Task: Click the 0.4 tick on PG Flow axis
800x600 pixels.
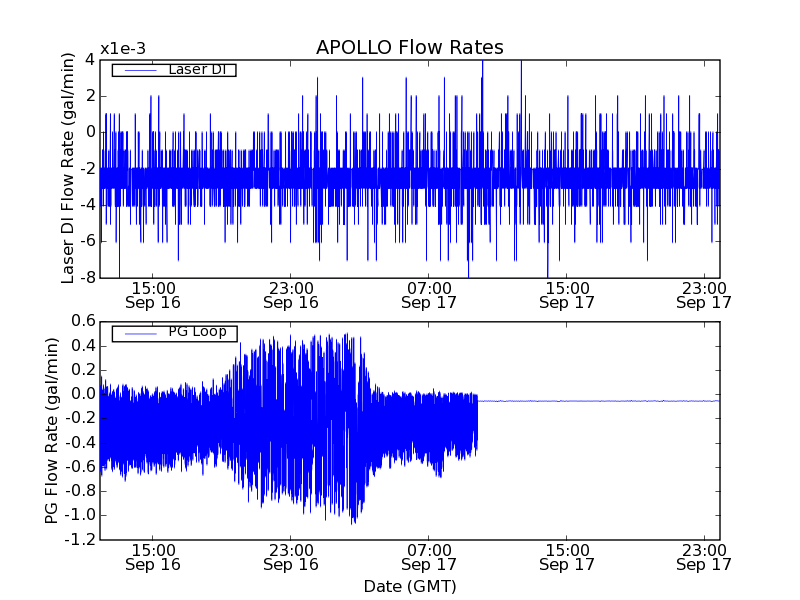Action: point(83,346)
